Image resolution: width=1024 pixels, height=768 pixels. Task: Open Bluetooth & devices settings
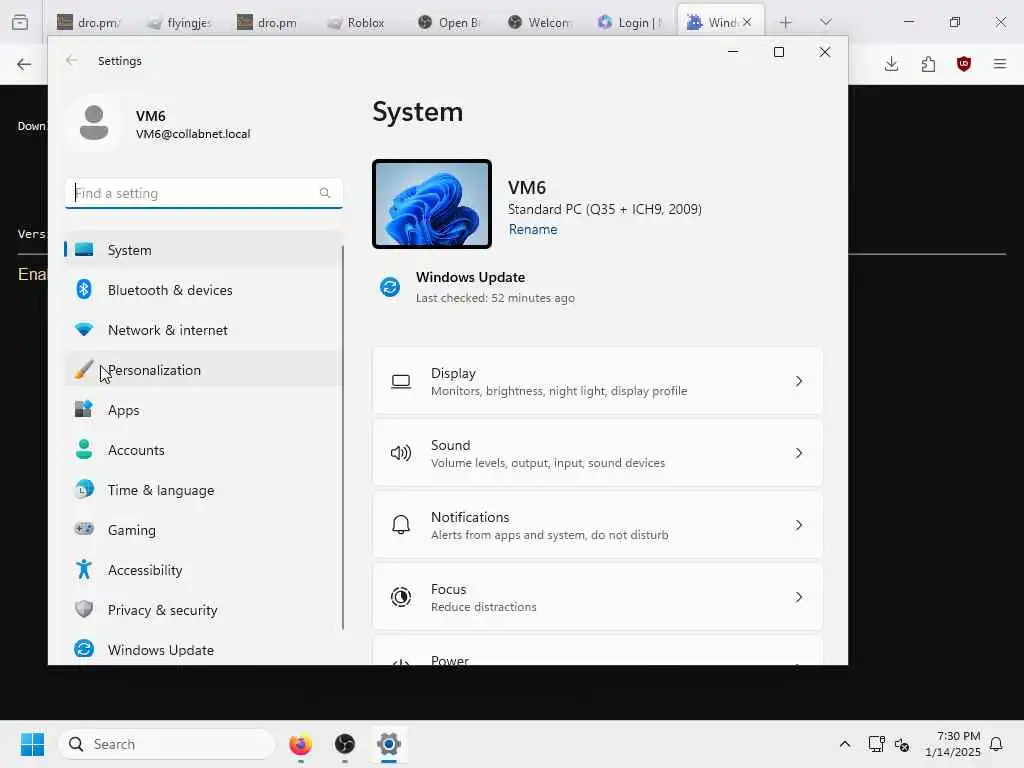203,290
